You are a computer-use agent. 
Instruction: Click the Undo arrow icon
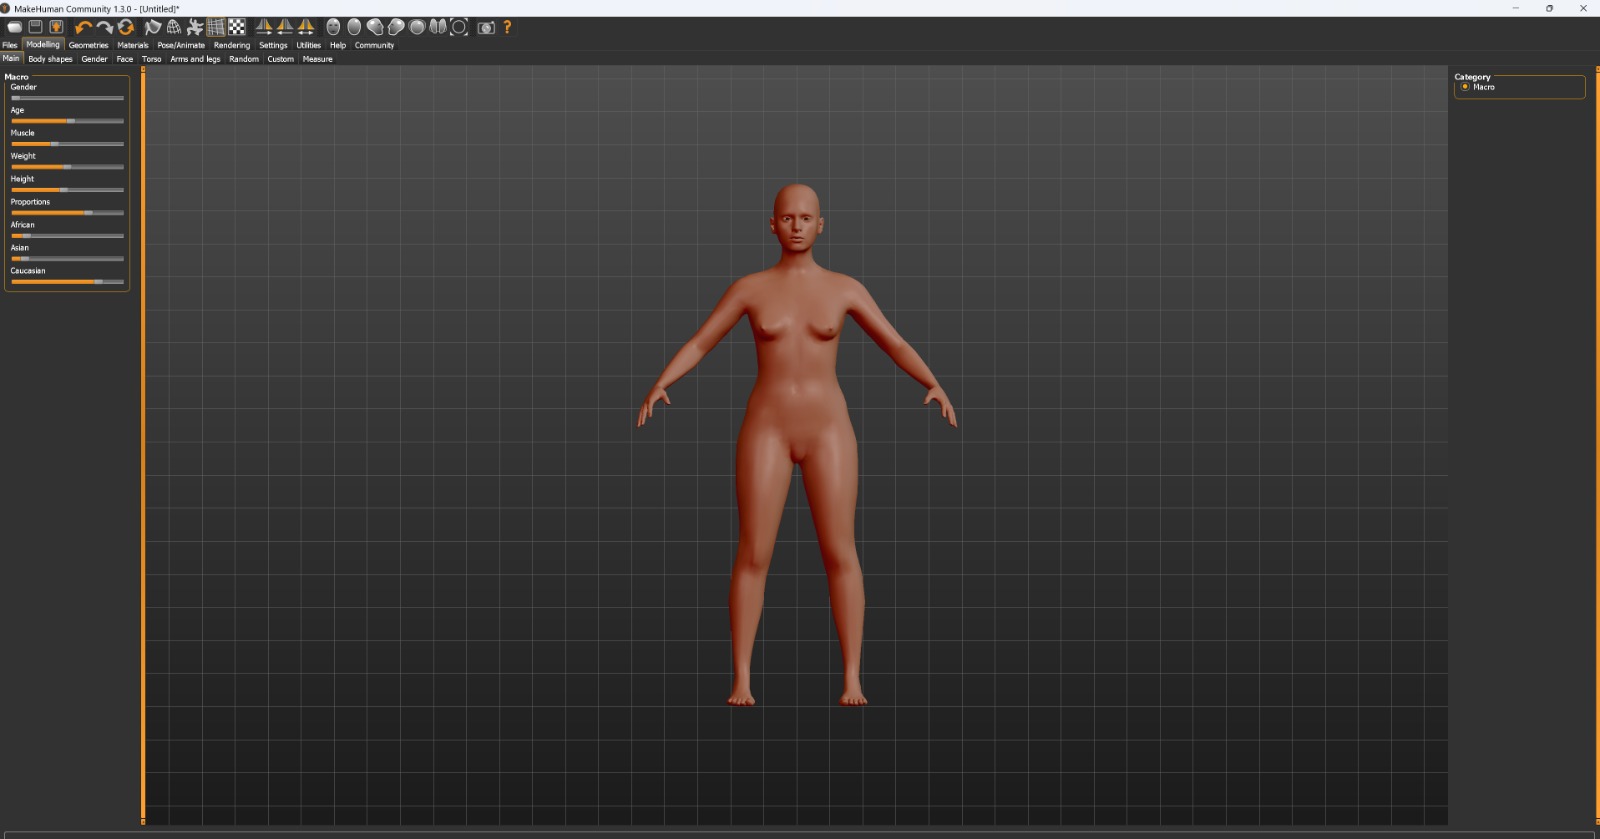[83, 27]
